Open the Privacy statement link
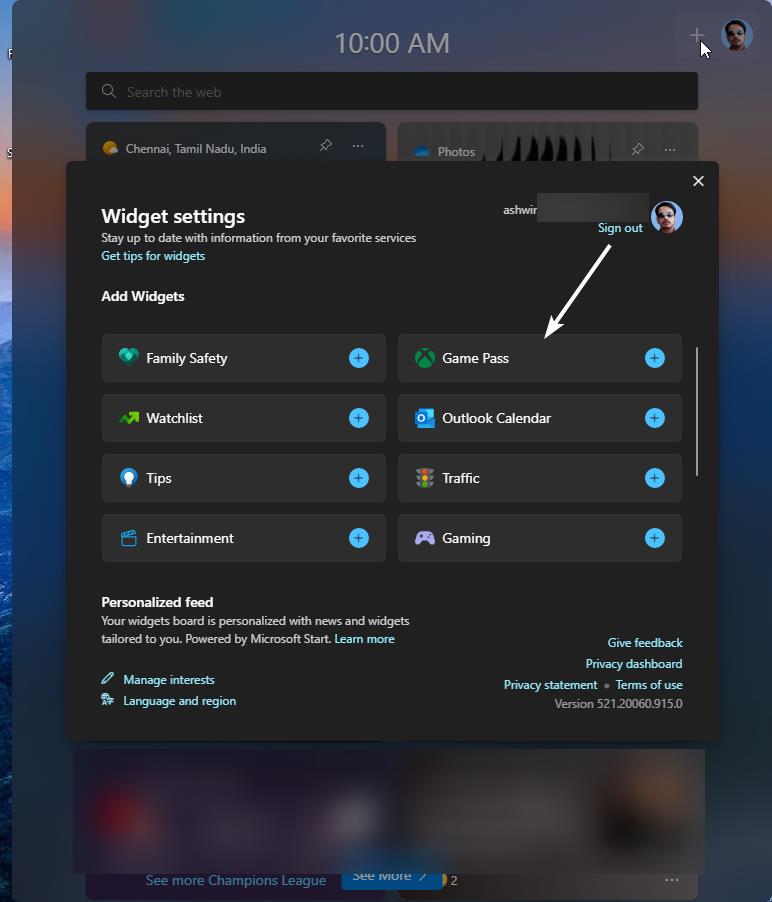The image size is (772, 902). 551,685
